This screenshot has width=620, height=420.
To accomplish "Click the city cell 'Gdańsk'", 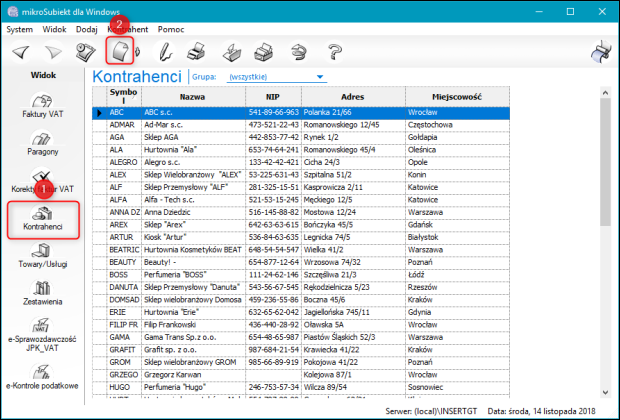I will [x=457, y=225].
